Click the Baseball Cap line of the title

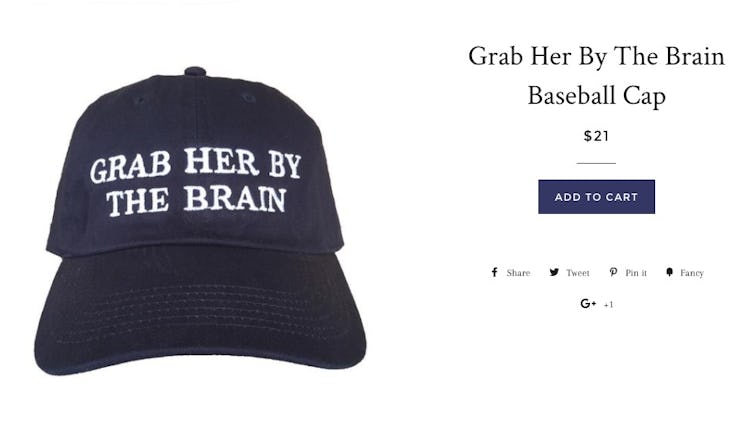(x=596, y=95)
